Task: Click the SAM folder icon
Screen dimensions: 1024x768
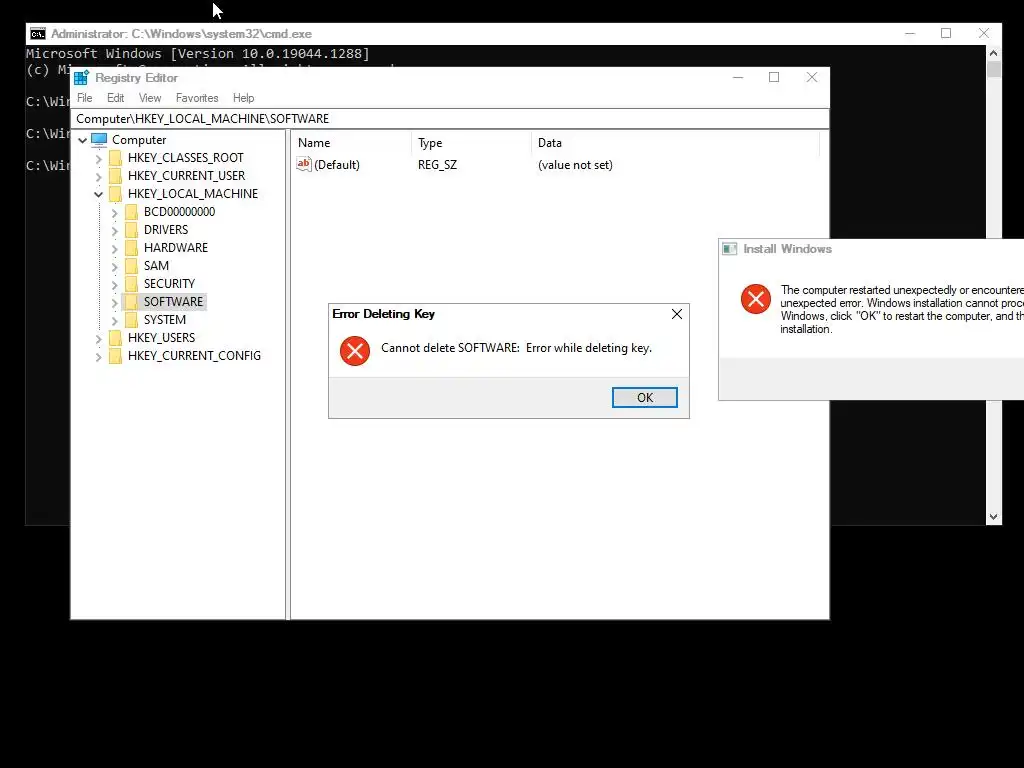Action: 131,266
